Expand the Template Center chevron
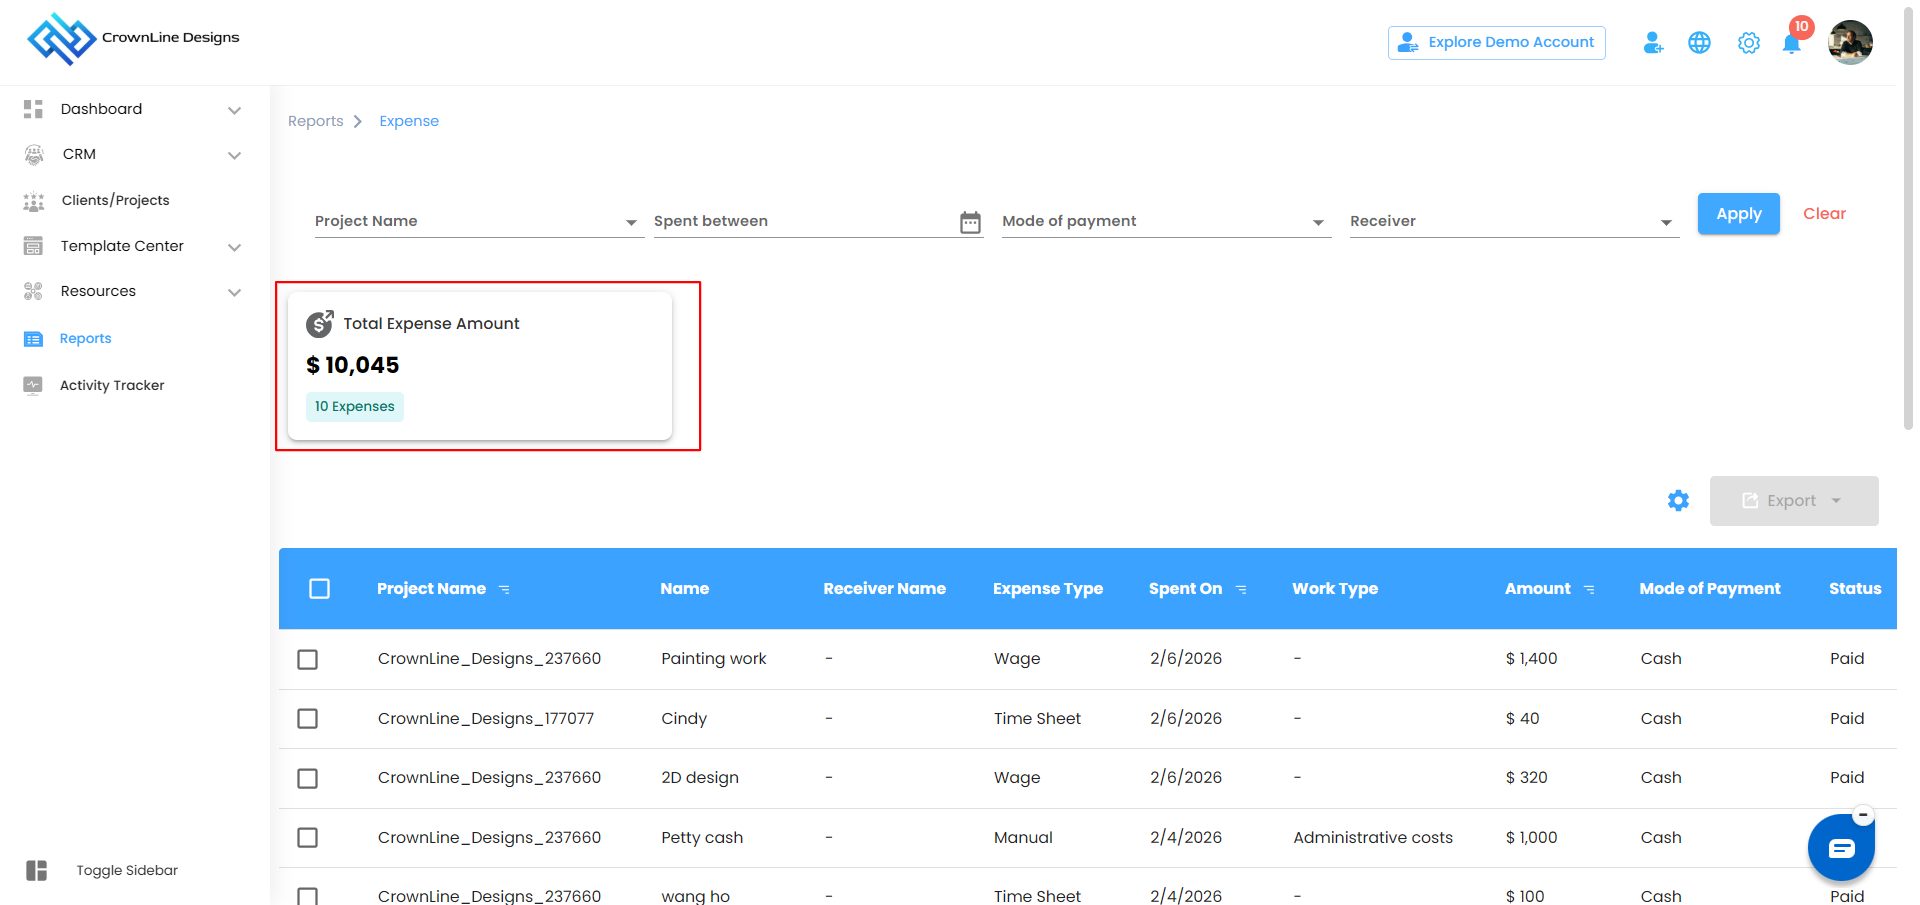Screen dimensions: 1920x905 [x=234, y=247]
